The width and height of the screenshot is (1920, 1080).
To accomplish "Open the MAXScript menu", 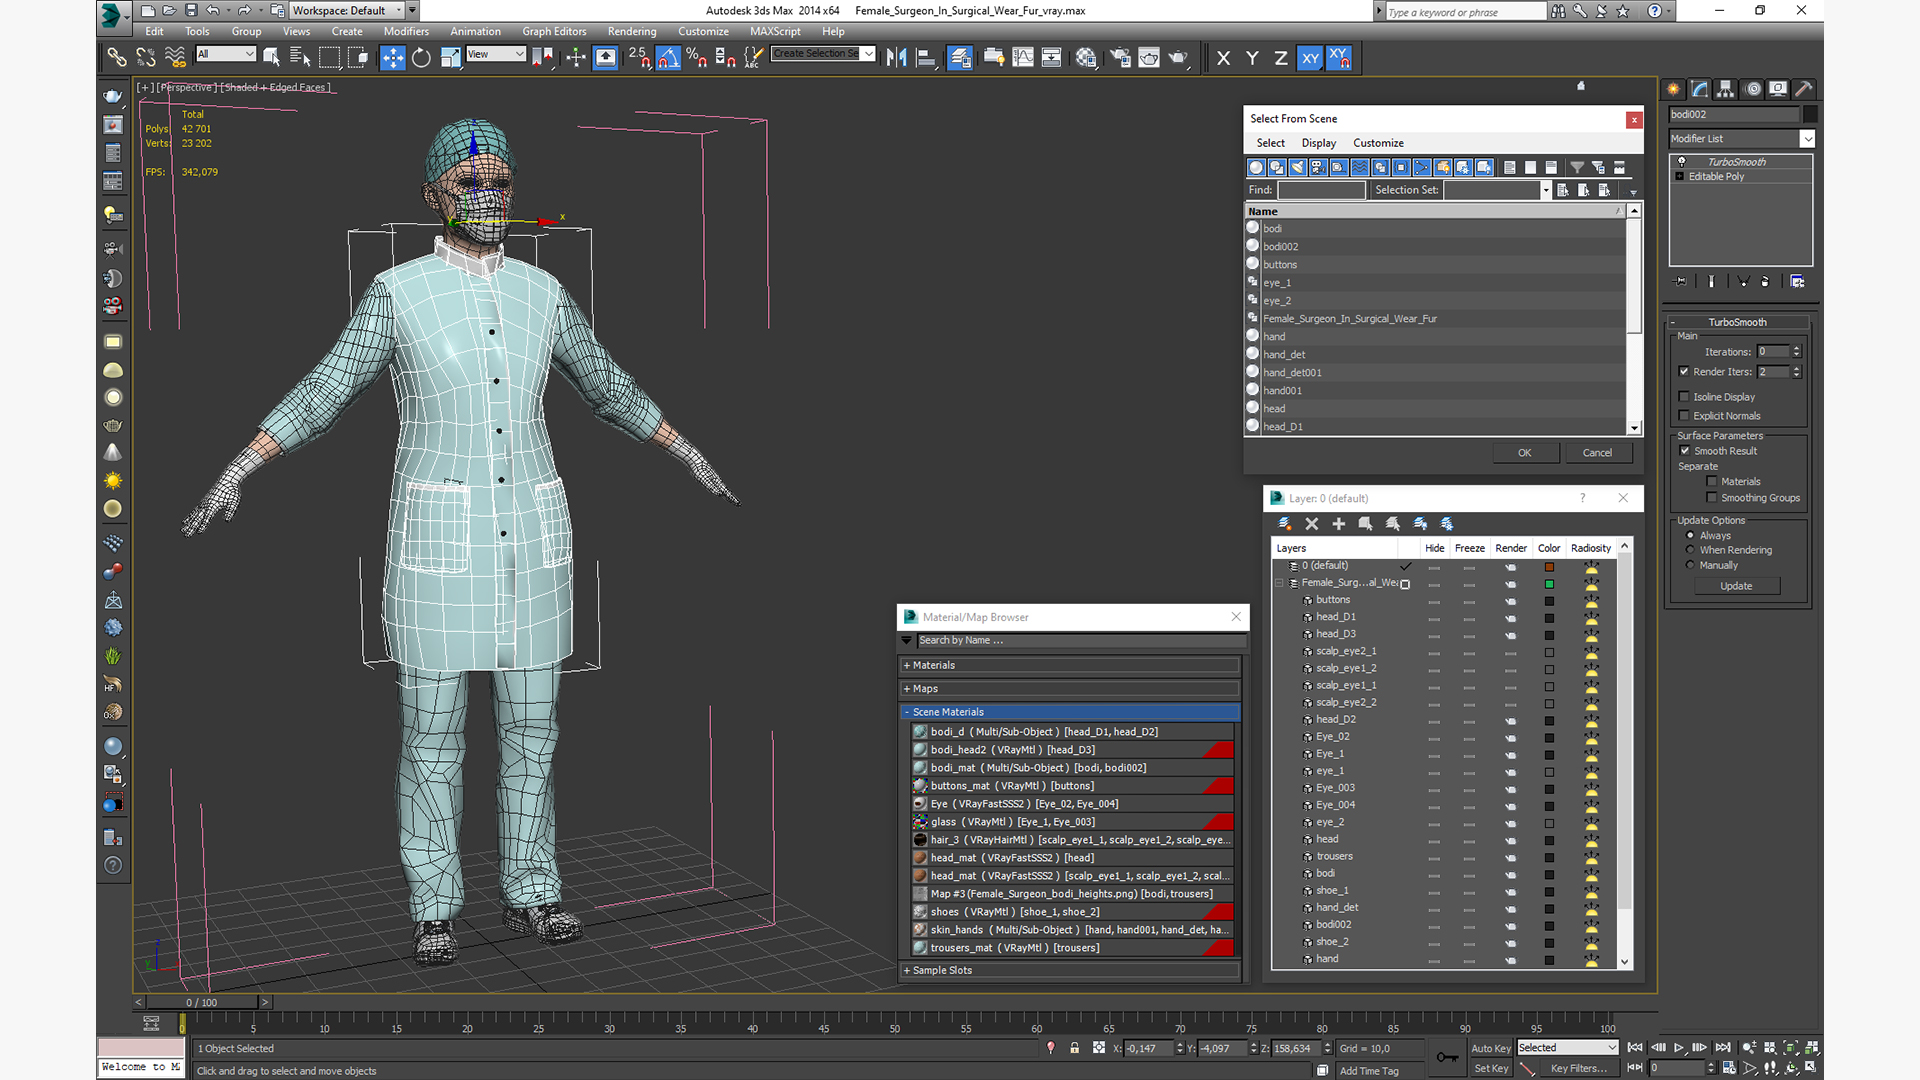I will pos(775,31).
